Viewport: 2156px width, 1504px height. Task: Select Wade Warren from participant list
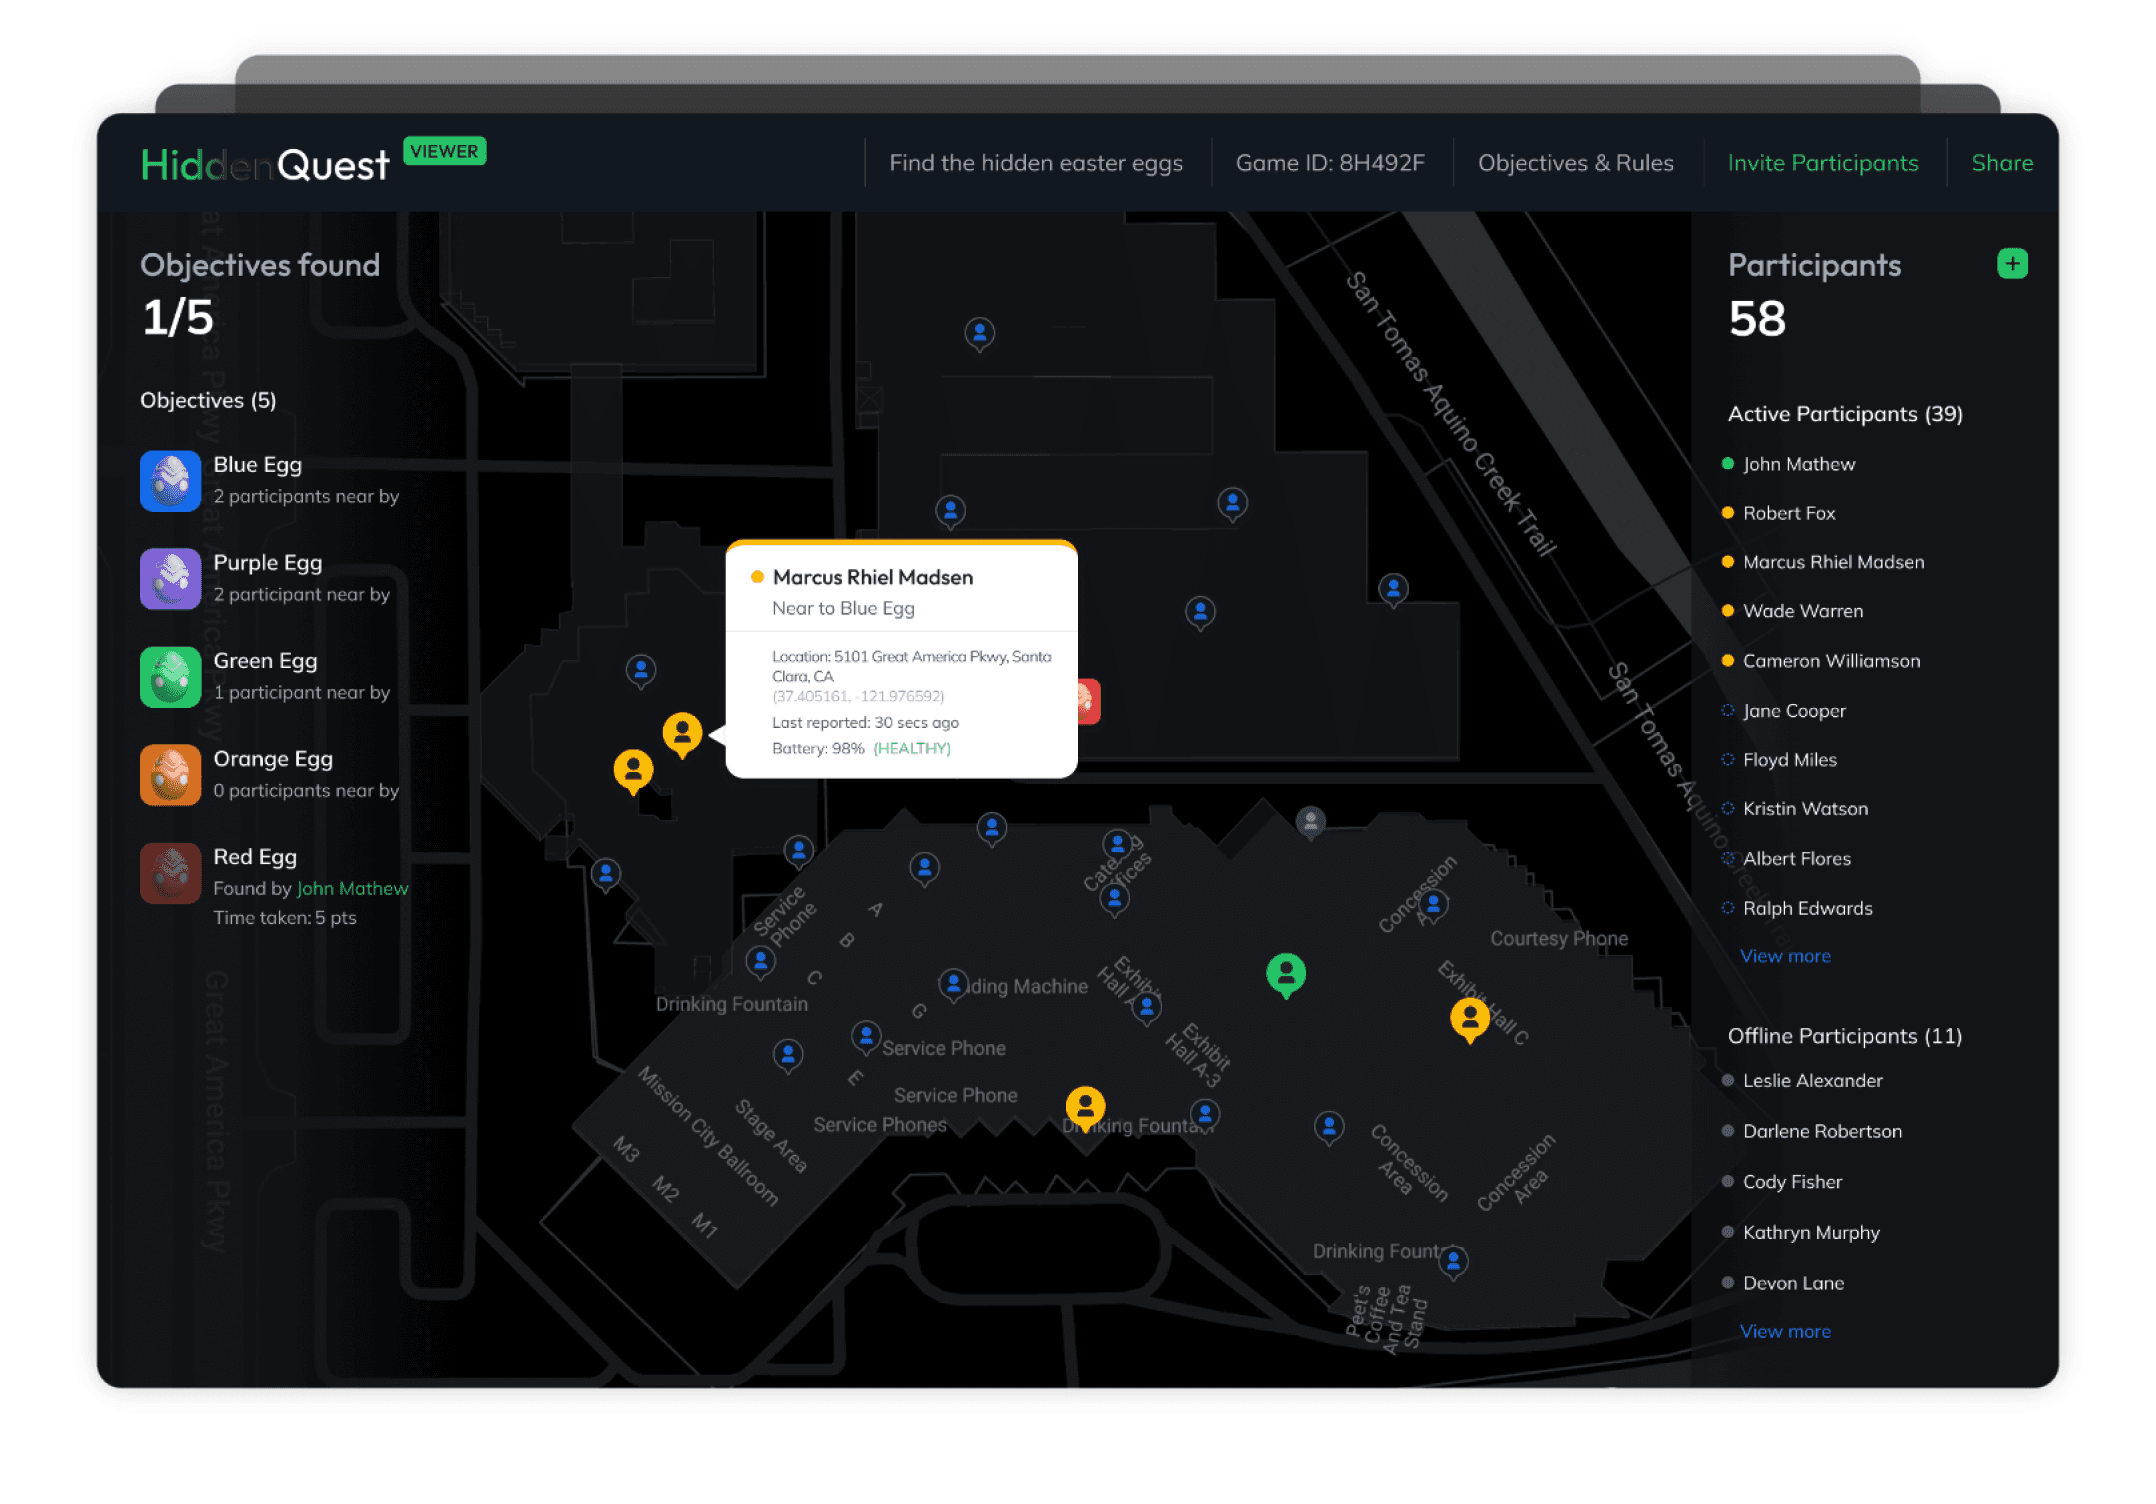1802,611
